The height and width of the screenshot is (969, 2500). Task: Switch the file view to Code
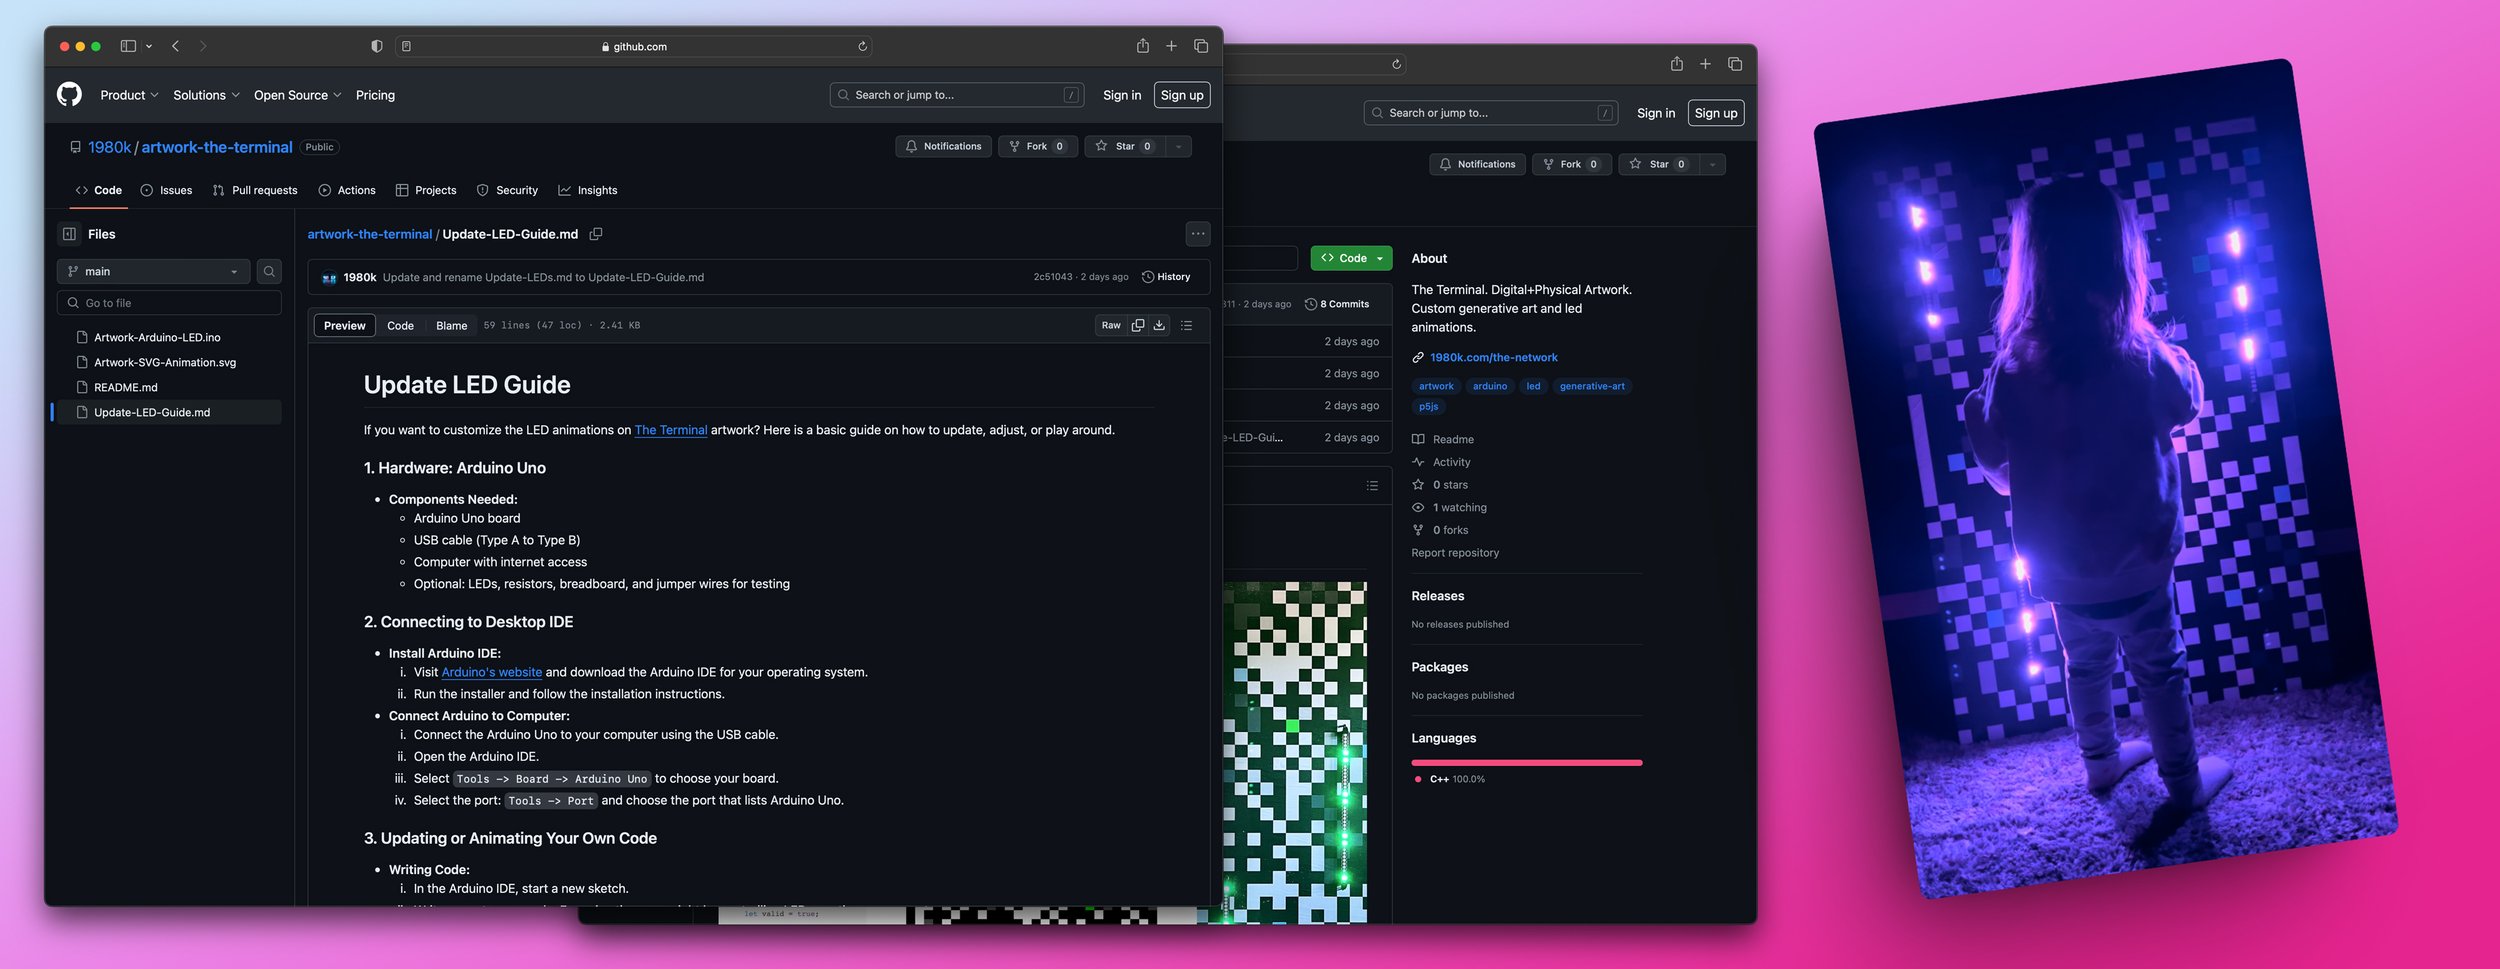400,326
